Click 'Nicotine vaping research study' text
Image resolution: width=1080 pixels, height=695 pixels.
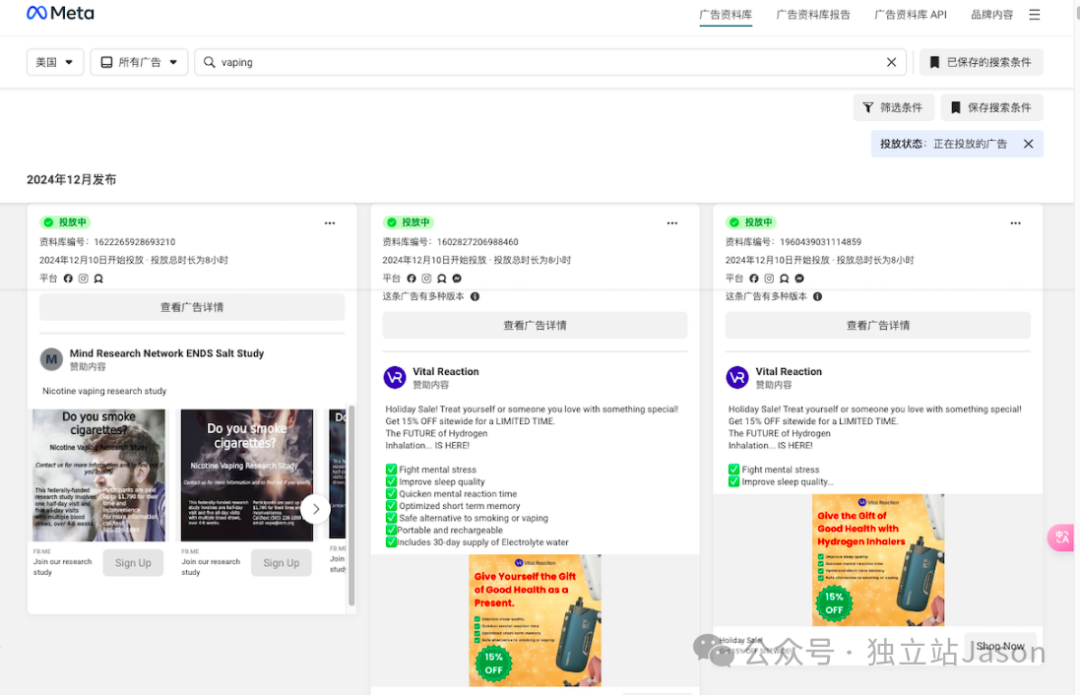pos(104,391)
